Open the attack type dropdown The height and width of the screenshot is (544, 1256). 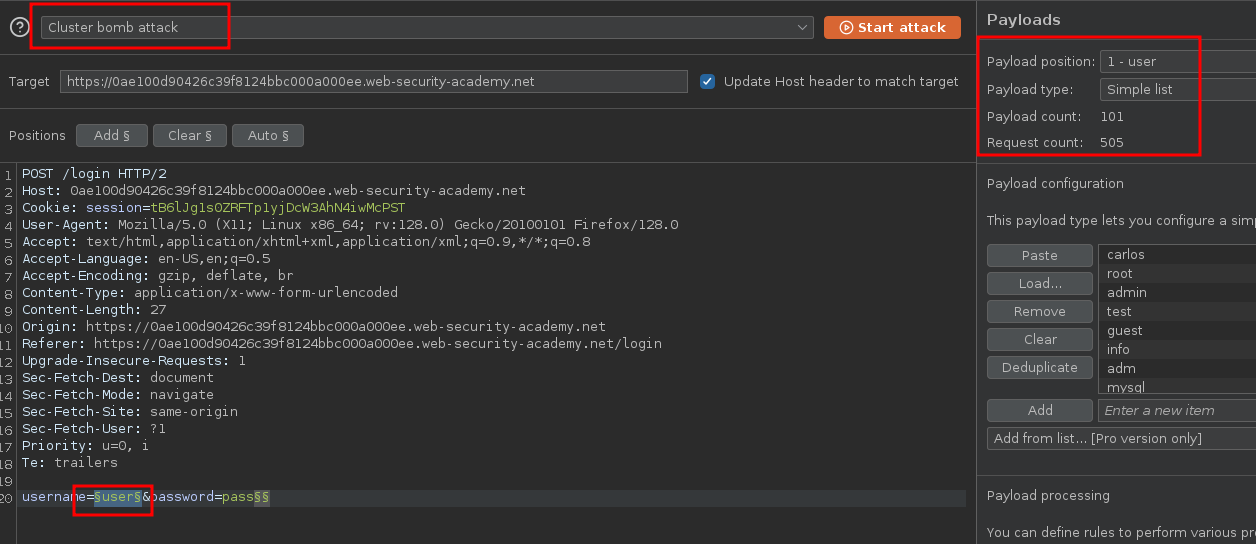[x=427, y=28]
